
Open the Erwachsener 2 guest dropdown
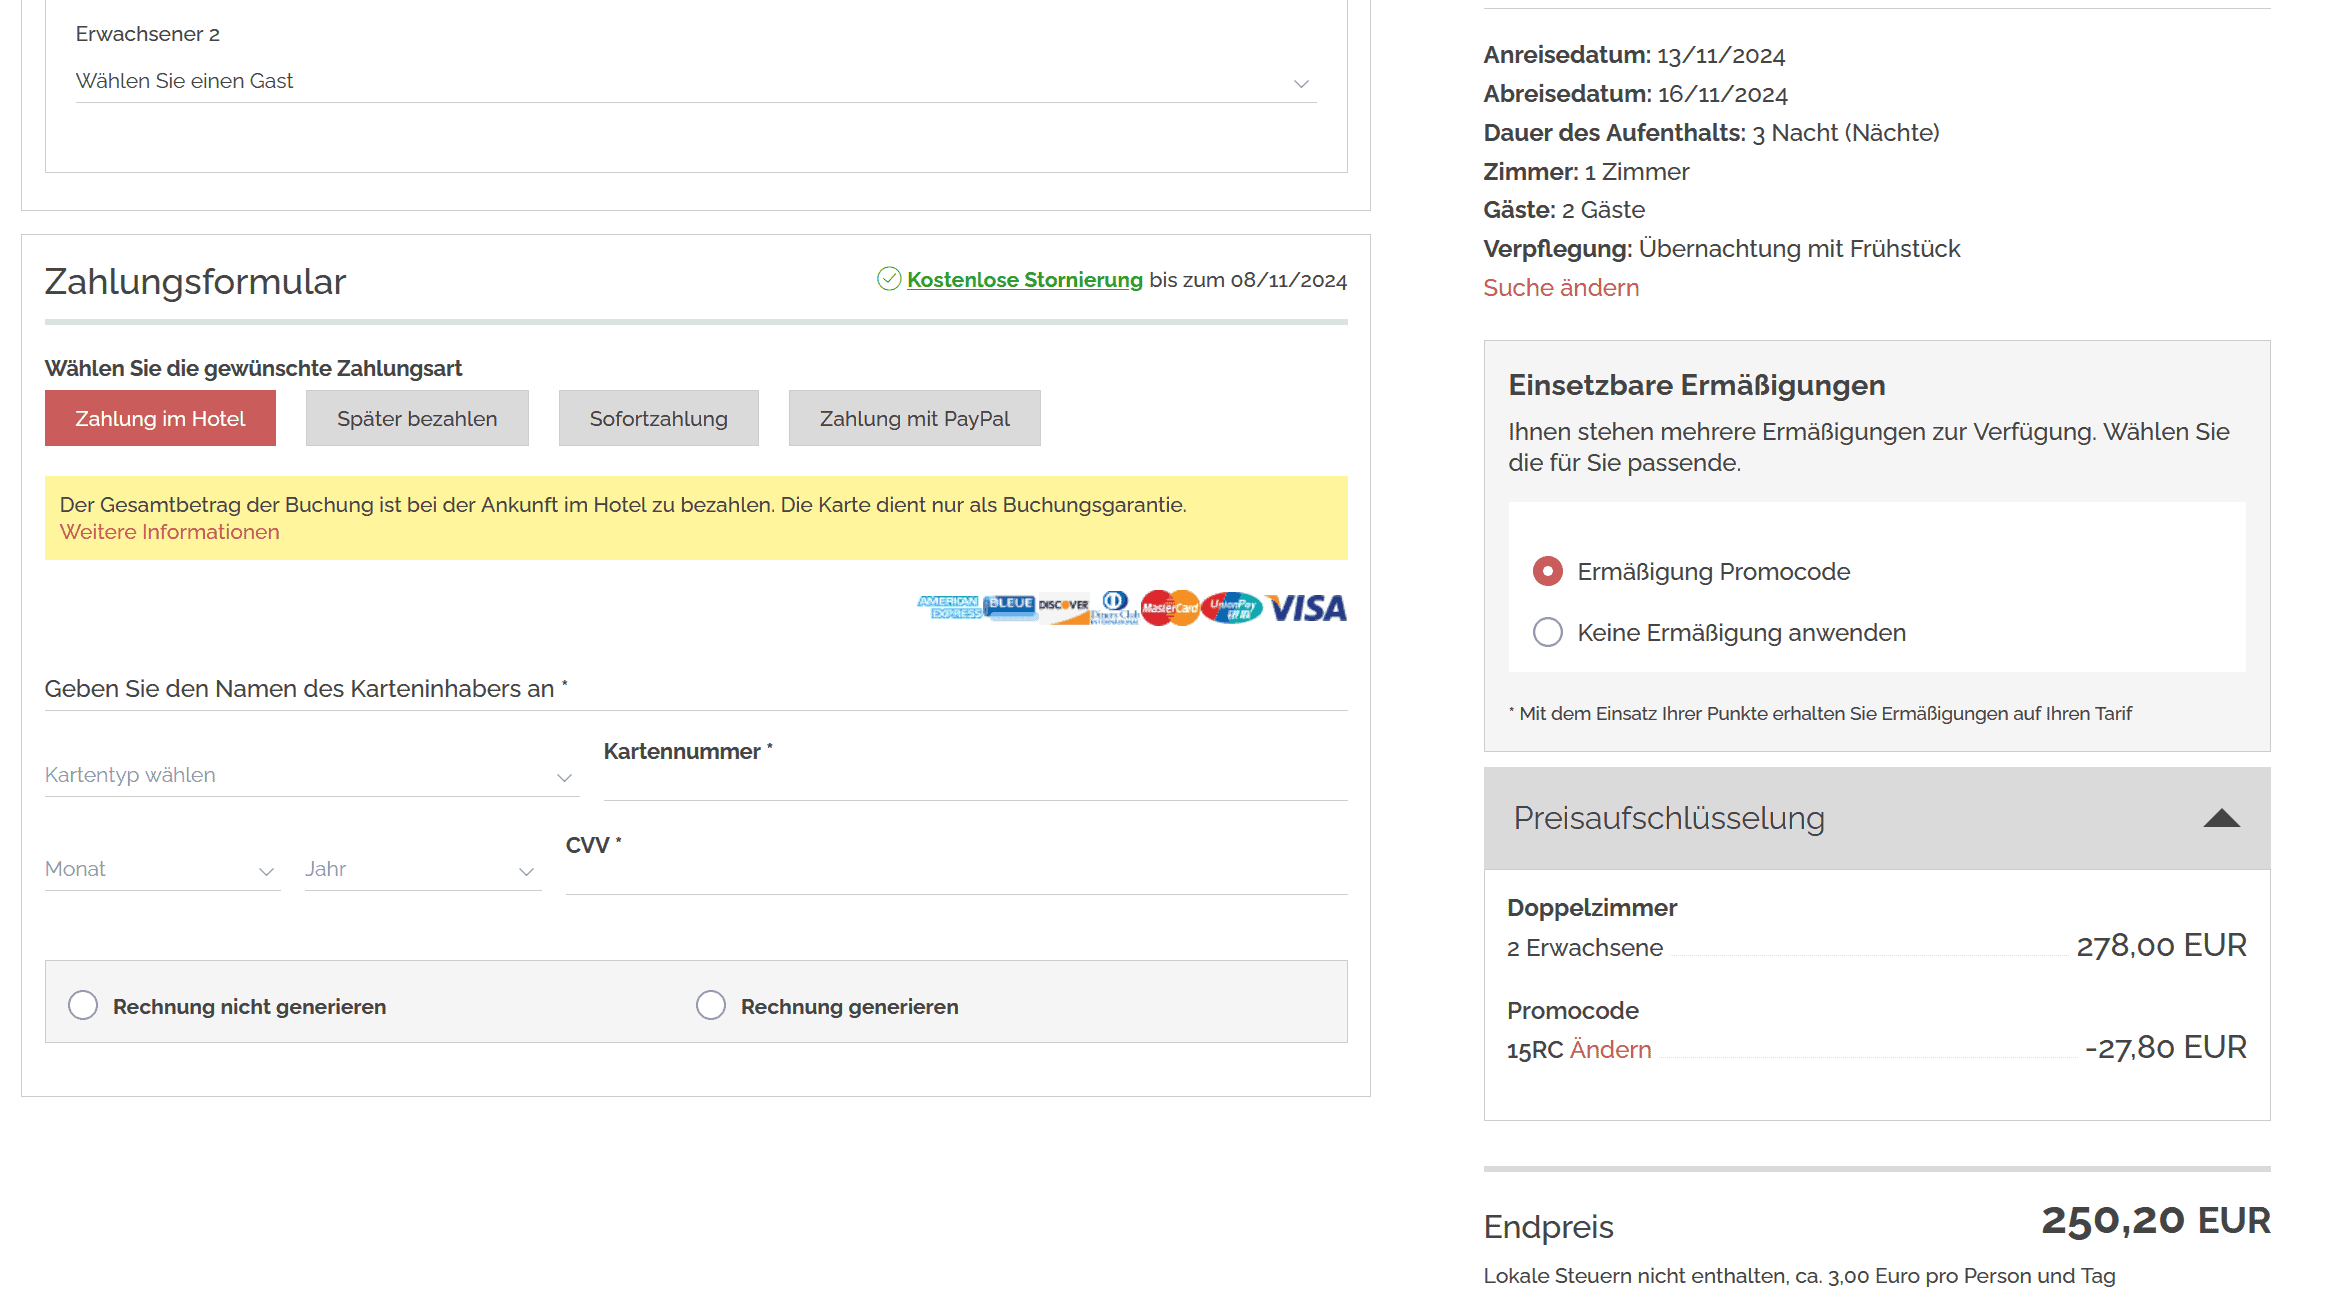coord(695,82)
